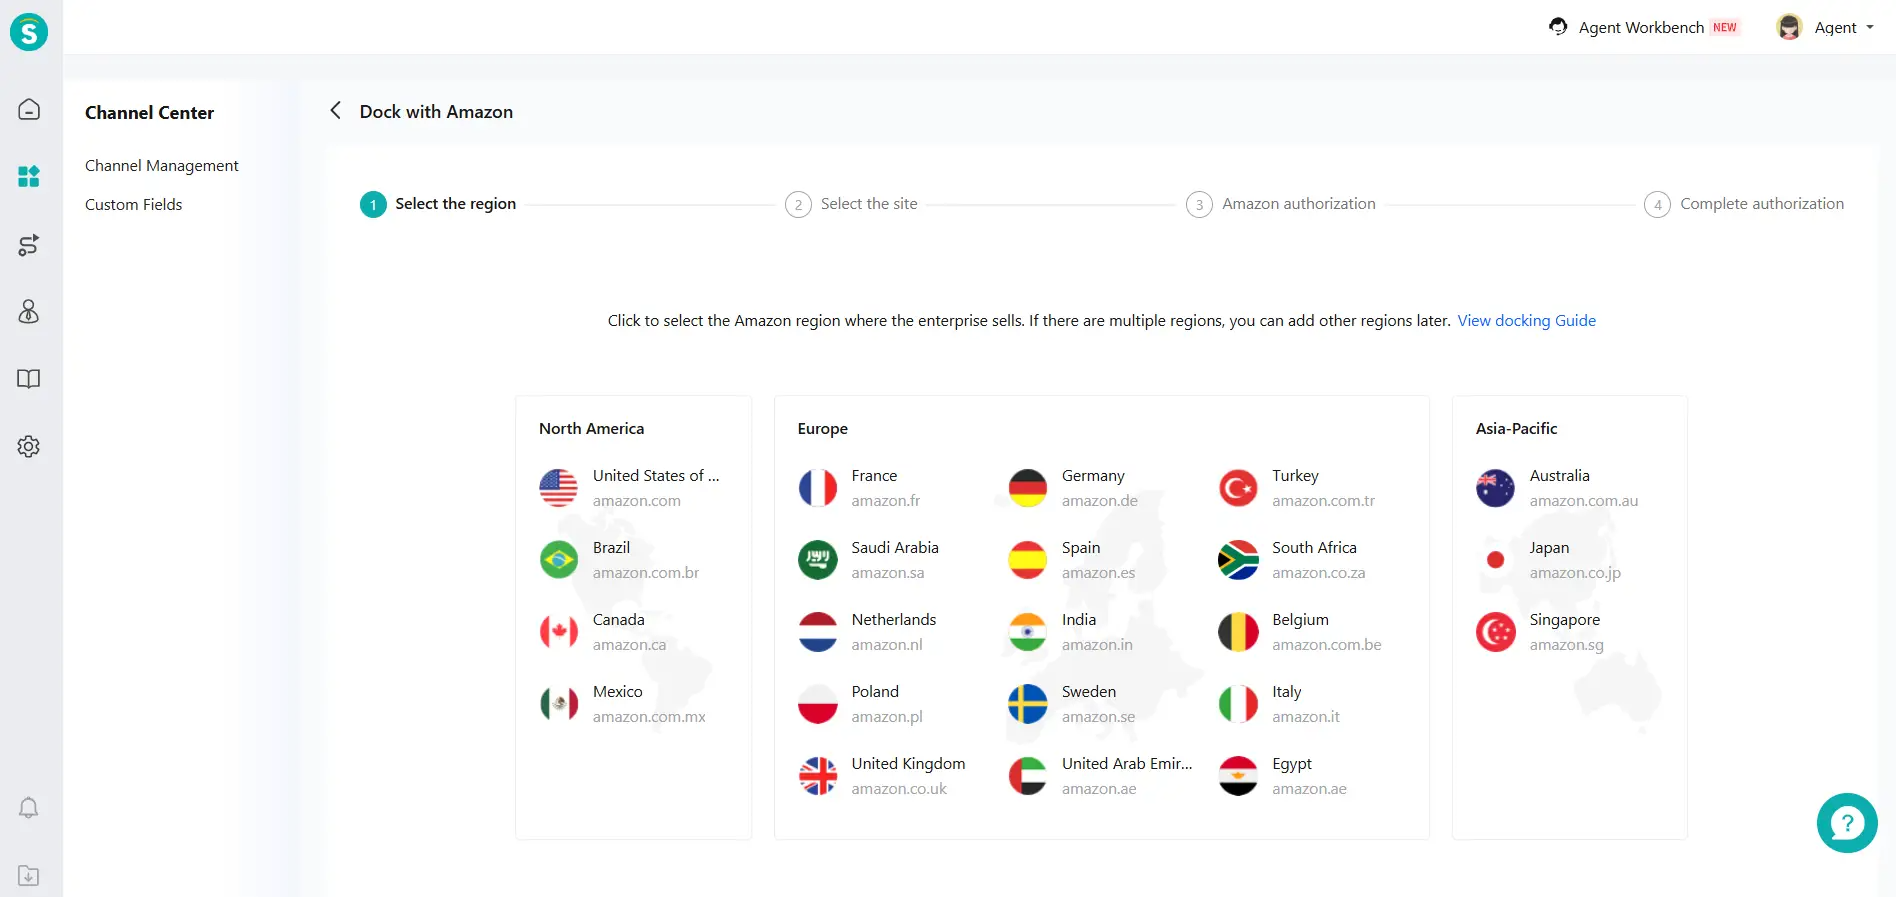
Task: Go back using the arrow beside Dock with Amazon
Action: (336, 111)
